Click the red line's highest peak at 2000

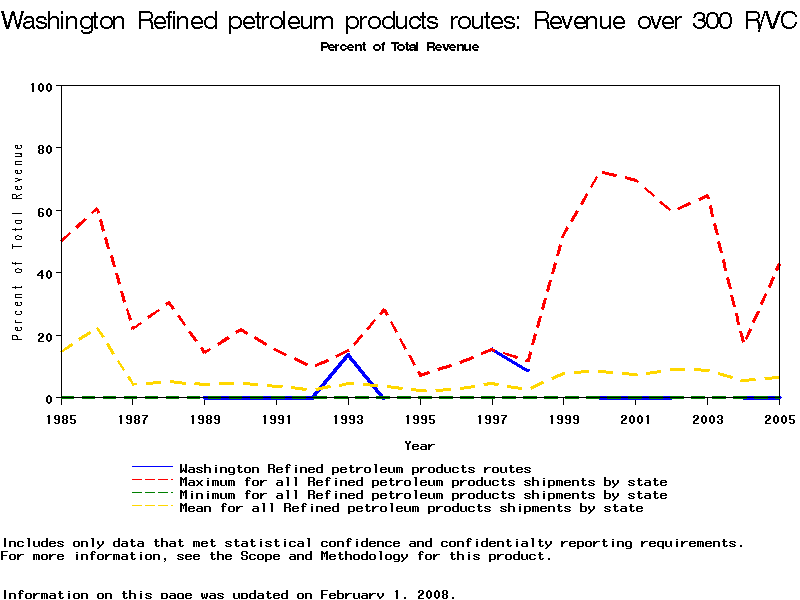click(x=601, y=172)
